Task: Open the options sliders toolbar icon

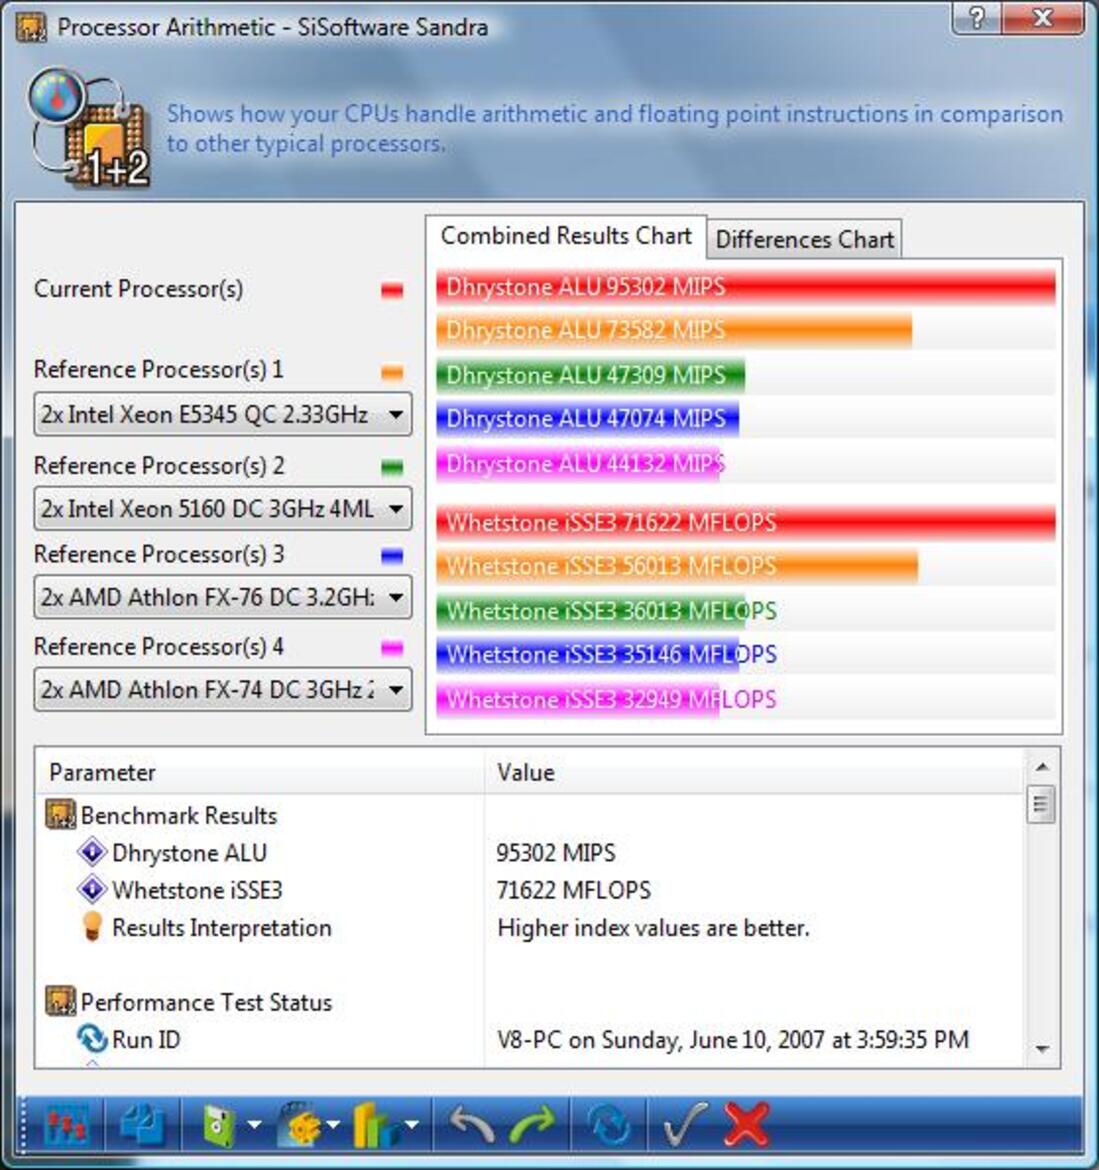Action: tap(66, 1124)
